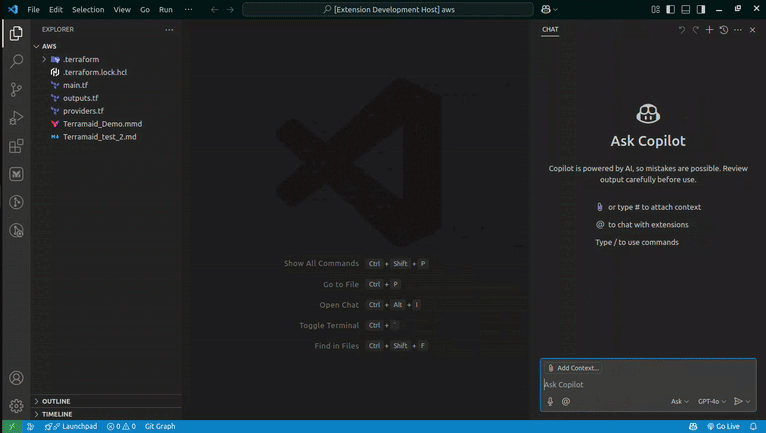Open Terramaid_test_2.md file
Viewport: 766px width, 433px height.
click(99, 137)
